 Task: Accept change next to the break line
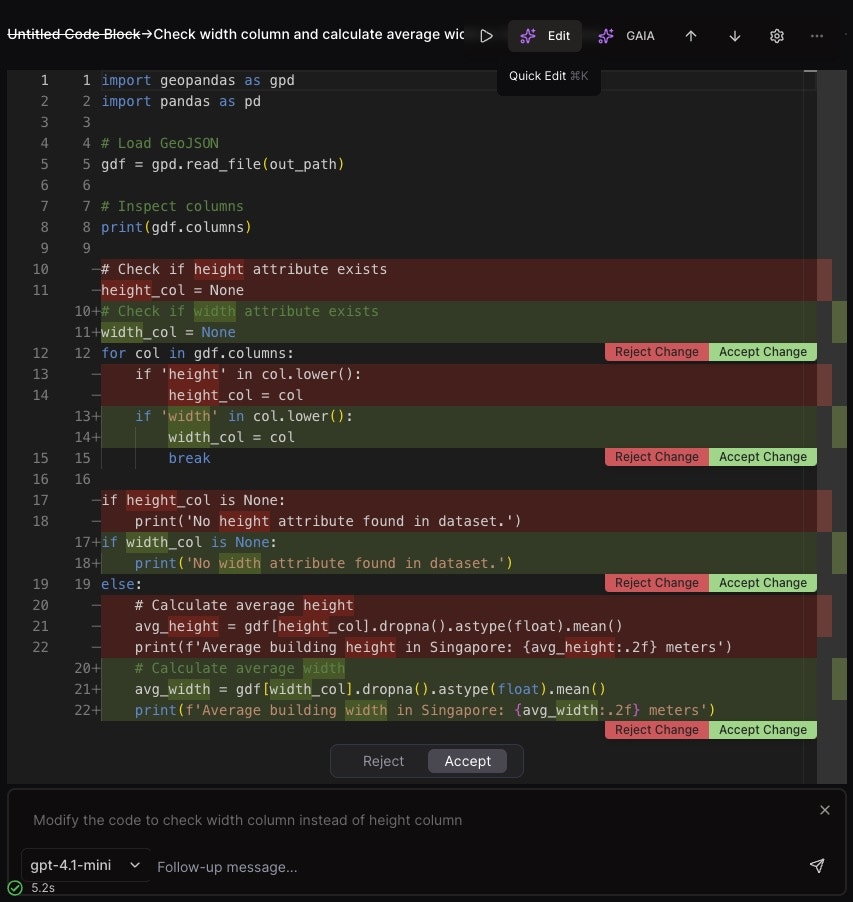[763, 457]
